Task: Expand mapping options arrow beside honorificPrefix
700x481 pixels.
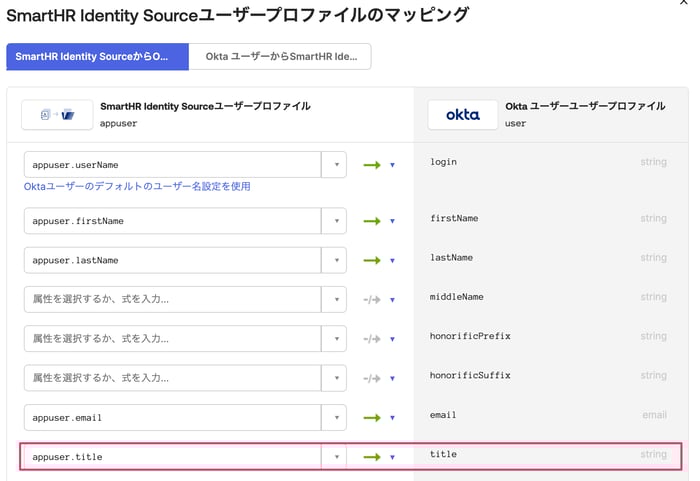Action: (392, 339)
